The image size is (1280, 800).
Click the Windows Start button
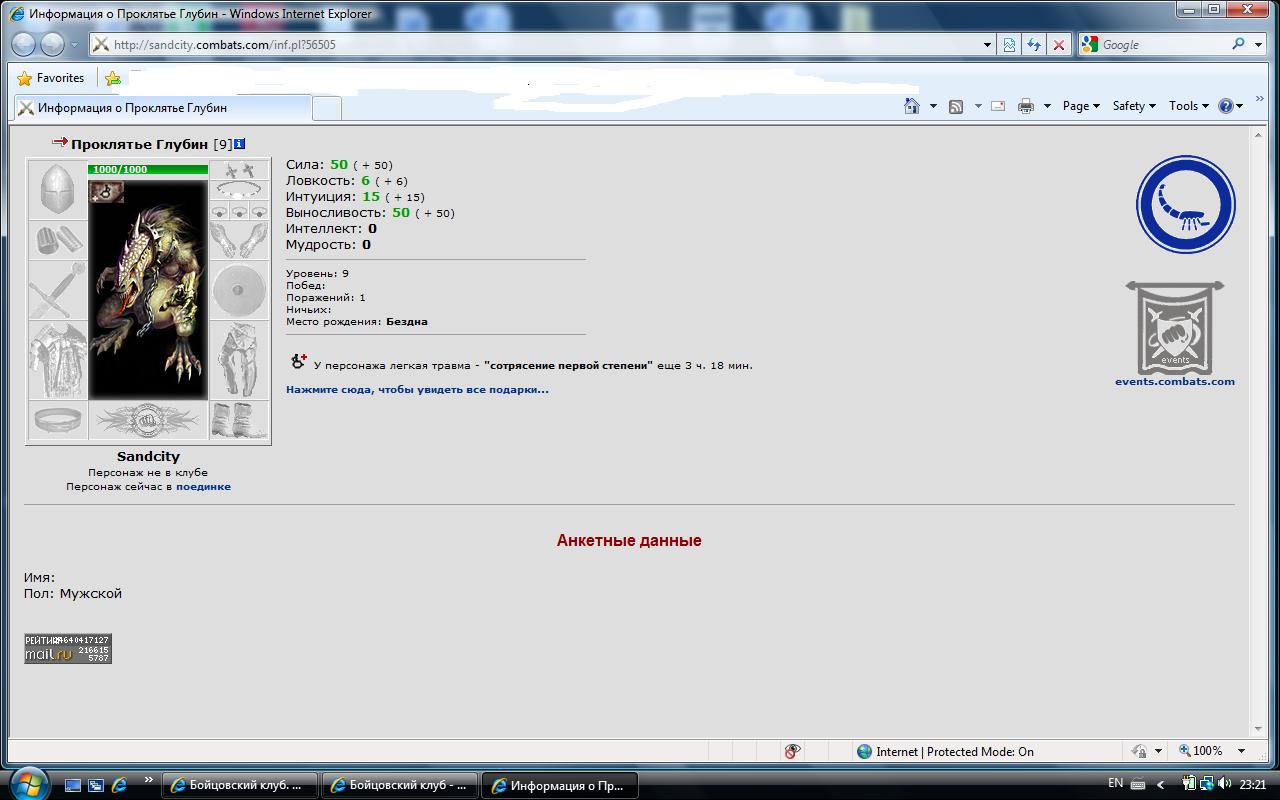(x=27, y=785)
